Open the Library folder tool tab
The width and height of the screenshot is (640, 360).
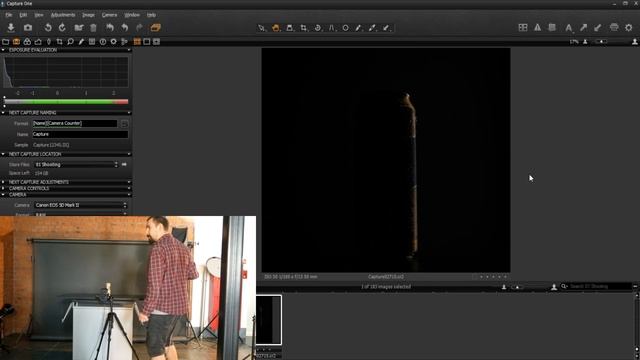(x=6, y=42)
